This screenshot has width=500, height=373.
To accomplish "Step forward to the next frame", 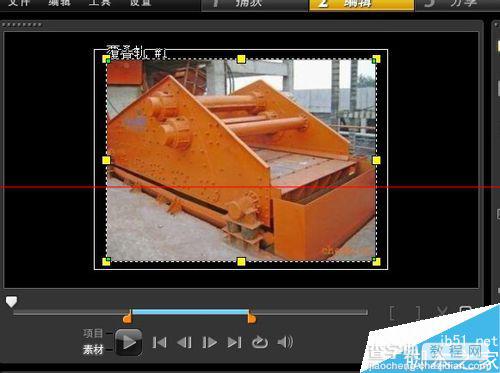I will click(x=209, y=342).
